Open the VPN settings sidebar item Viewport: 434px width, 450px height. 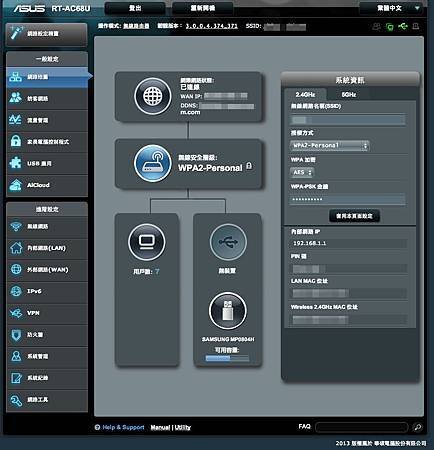[x=47, y=313]
